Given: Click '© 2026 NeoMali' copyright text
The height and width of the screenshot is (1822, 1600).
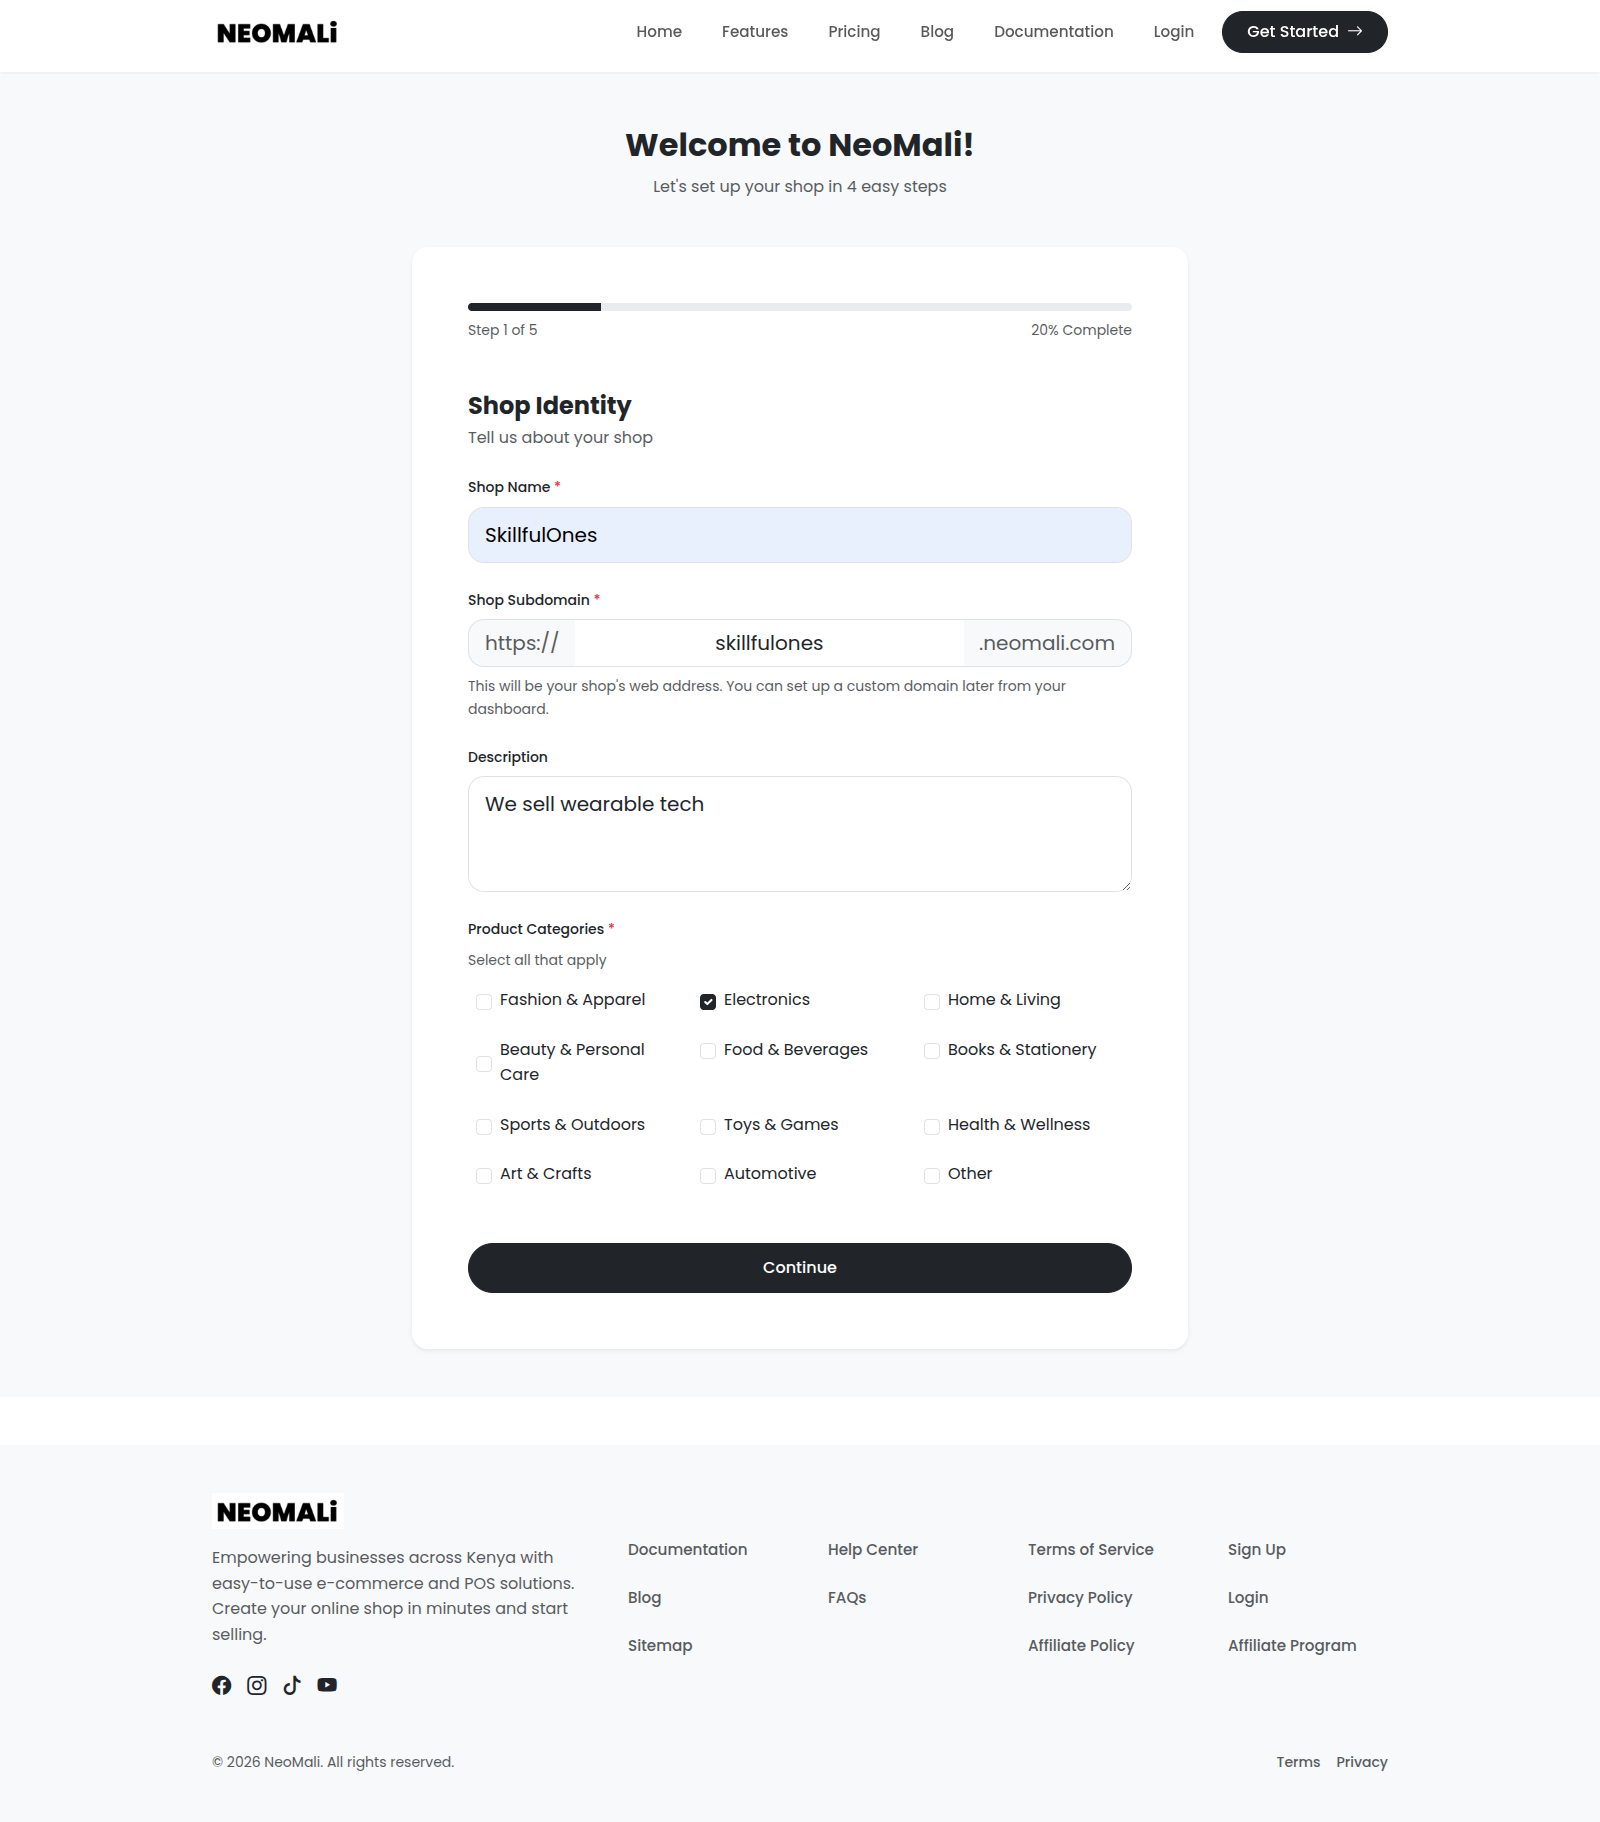Looking at the screenshot, I should pos(333,1762).
